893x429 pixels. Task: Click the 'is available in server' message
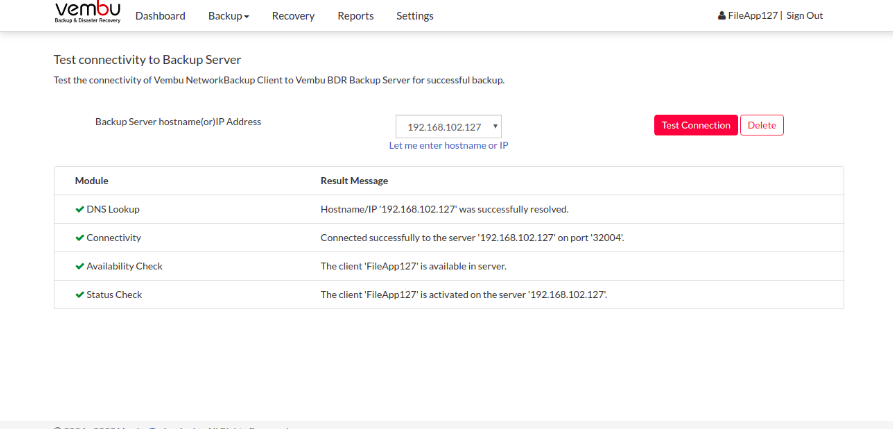tap(413, 266)
